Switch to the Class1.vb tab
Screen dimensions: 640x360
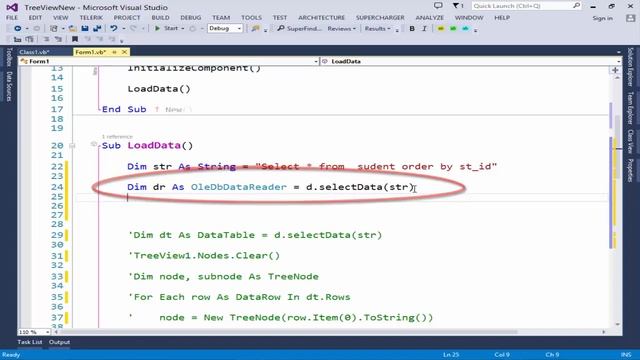pos(34,52)
